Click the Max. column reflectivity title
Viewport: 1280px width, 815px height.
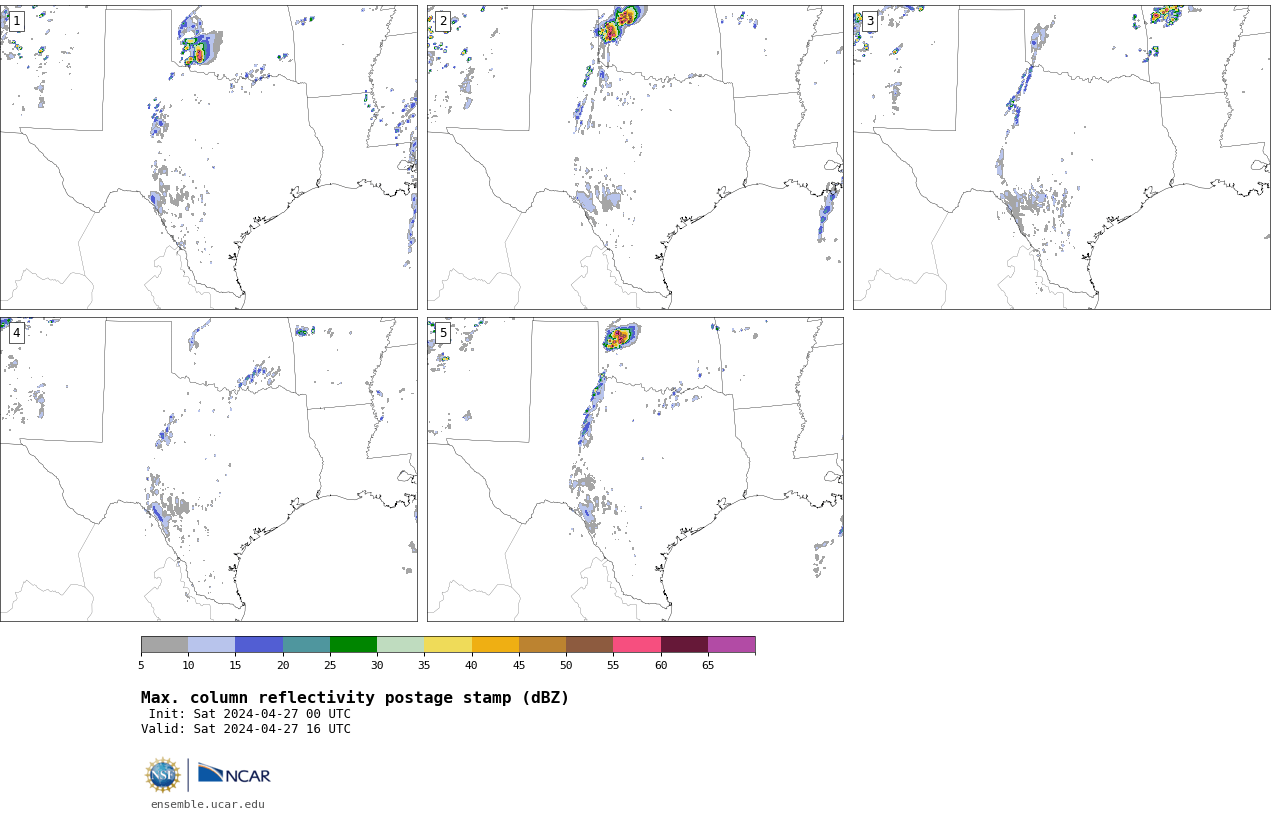355,698
